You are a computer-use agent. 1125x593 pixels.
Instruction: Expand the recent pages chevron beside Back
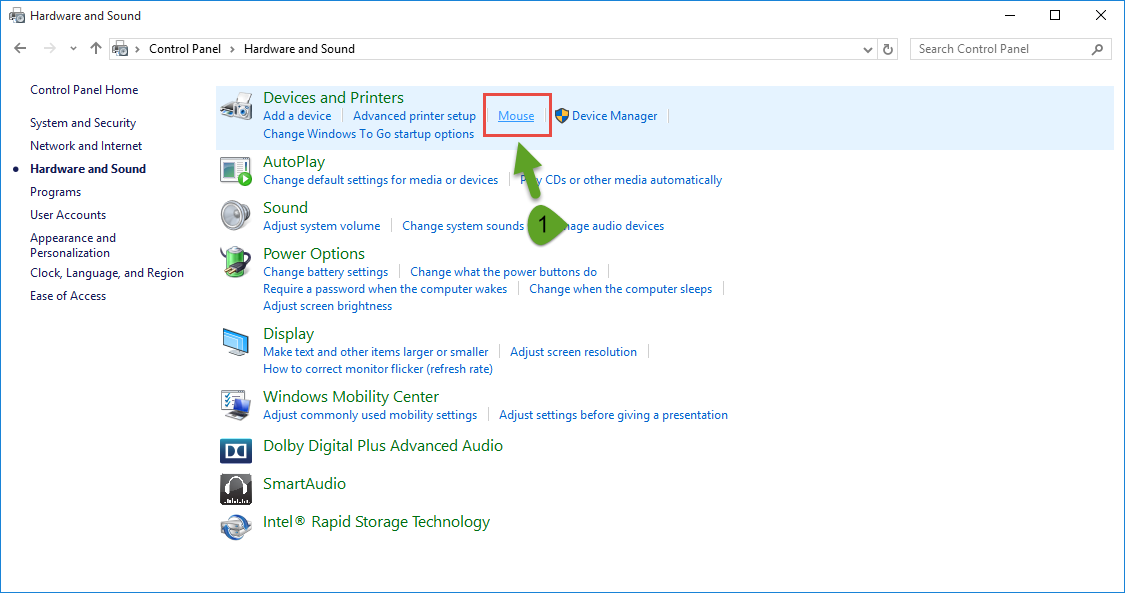pos(72,48)
